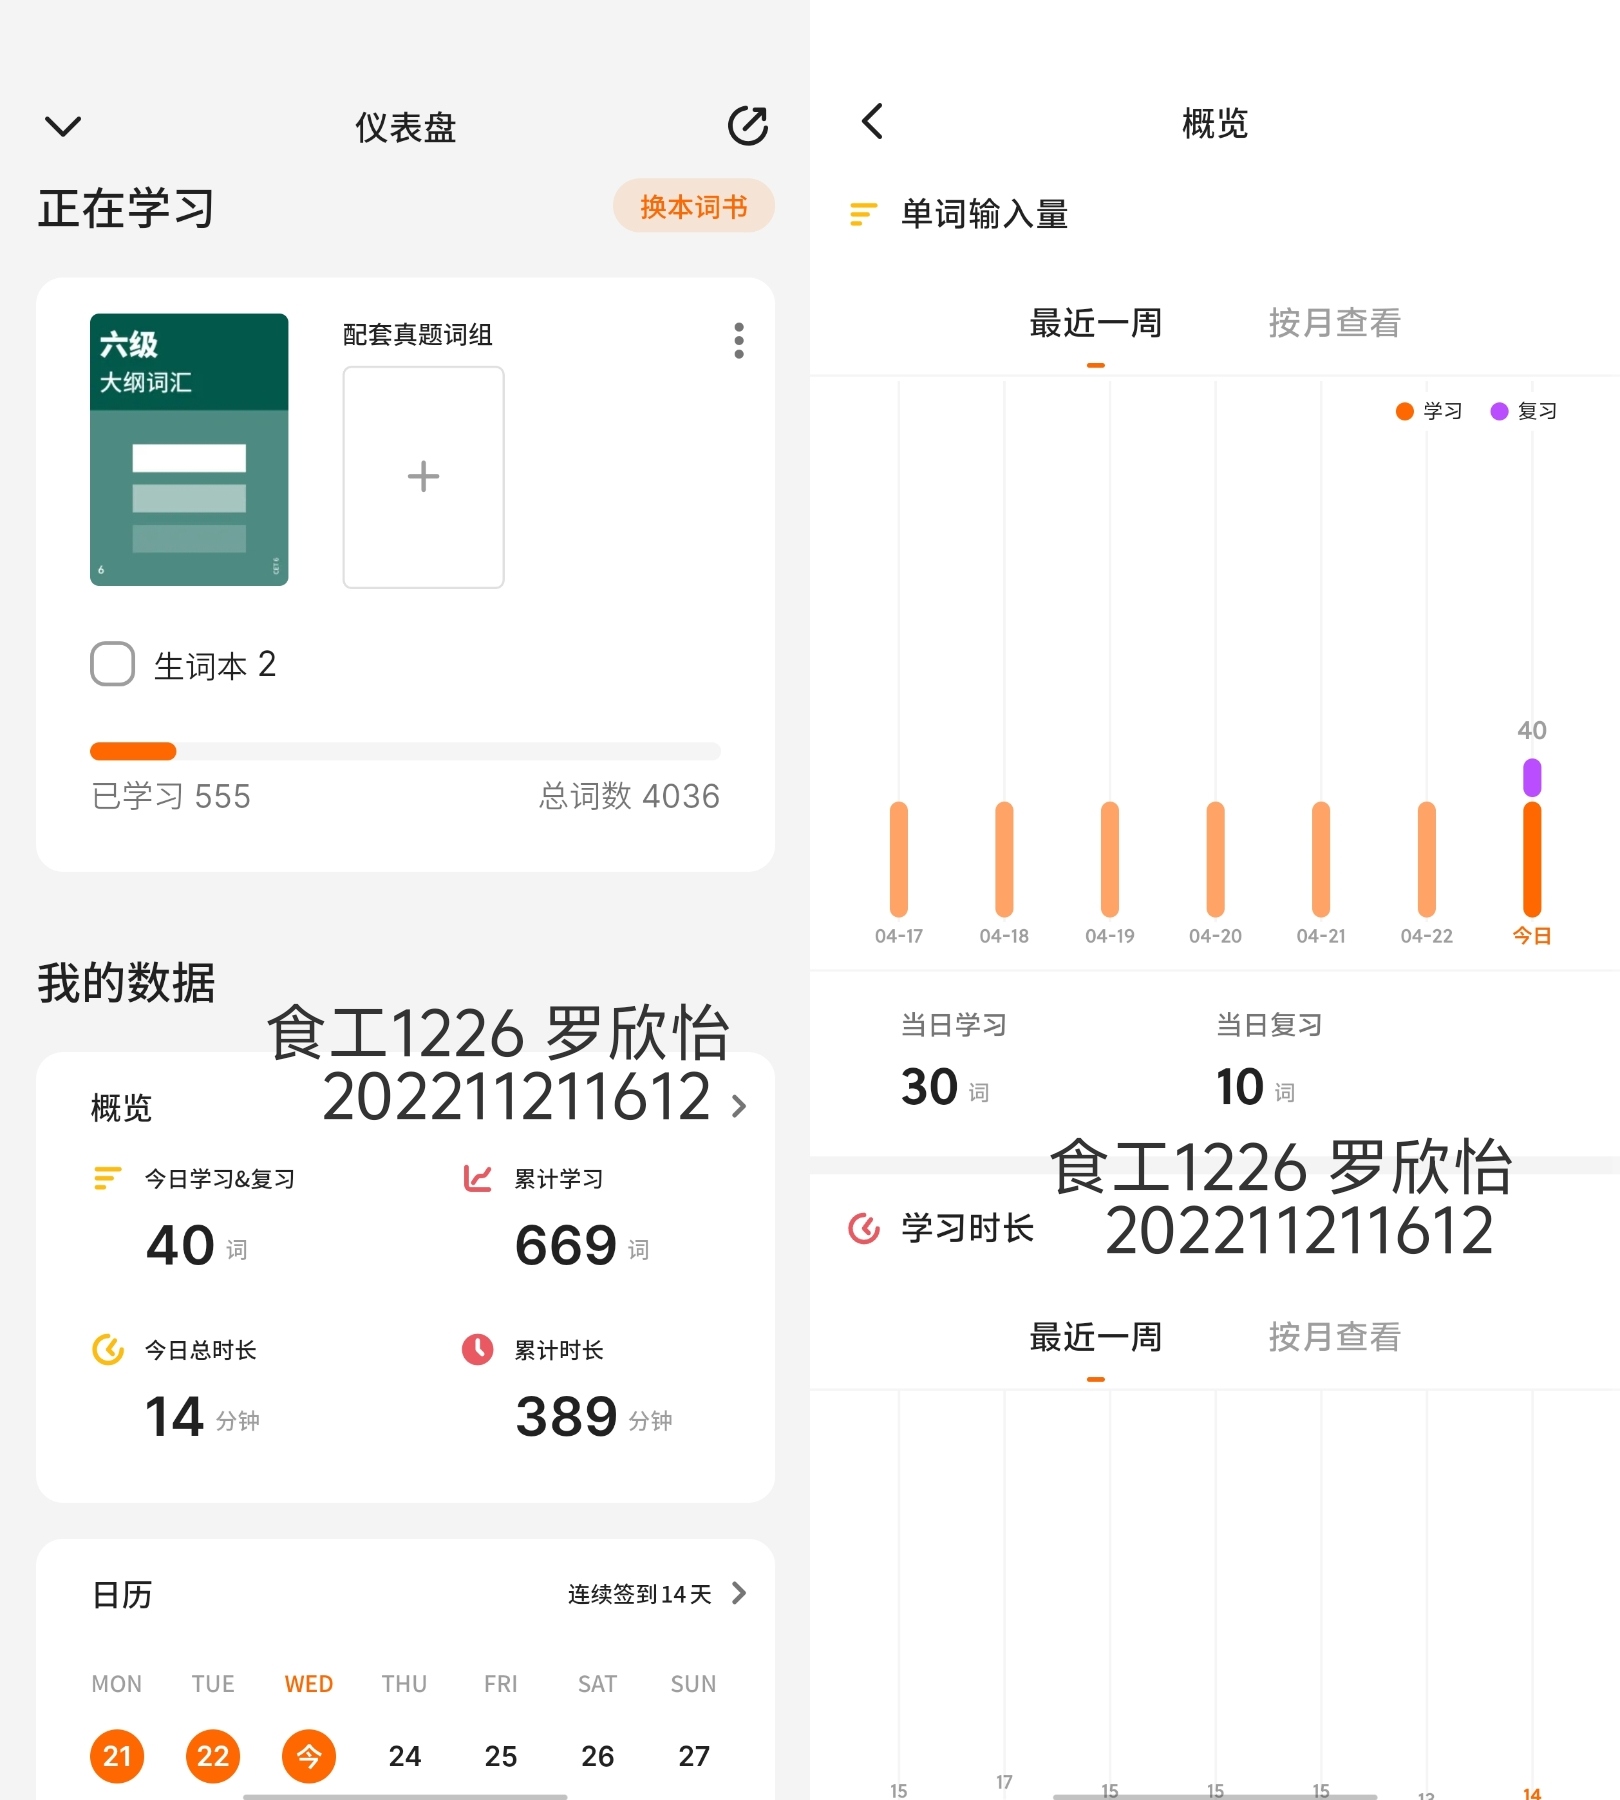Toggle the 复习 legend dot in chart
This screenshot has height=1800, width=1620.
pos(1499,411)
